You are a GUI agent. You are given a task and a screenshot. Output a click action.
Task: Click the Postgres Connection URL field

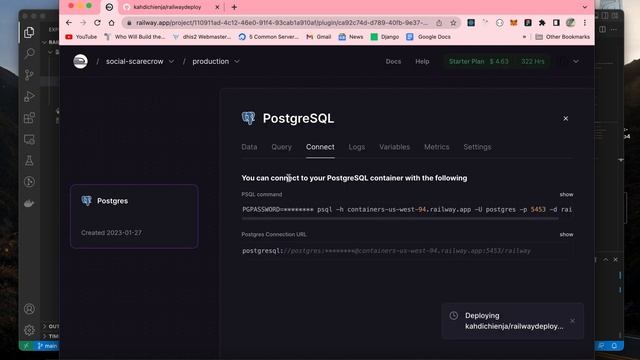click(407, 251)
